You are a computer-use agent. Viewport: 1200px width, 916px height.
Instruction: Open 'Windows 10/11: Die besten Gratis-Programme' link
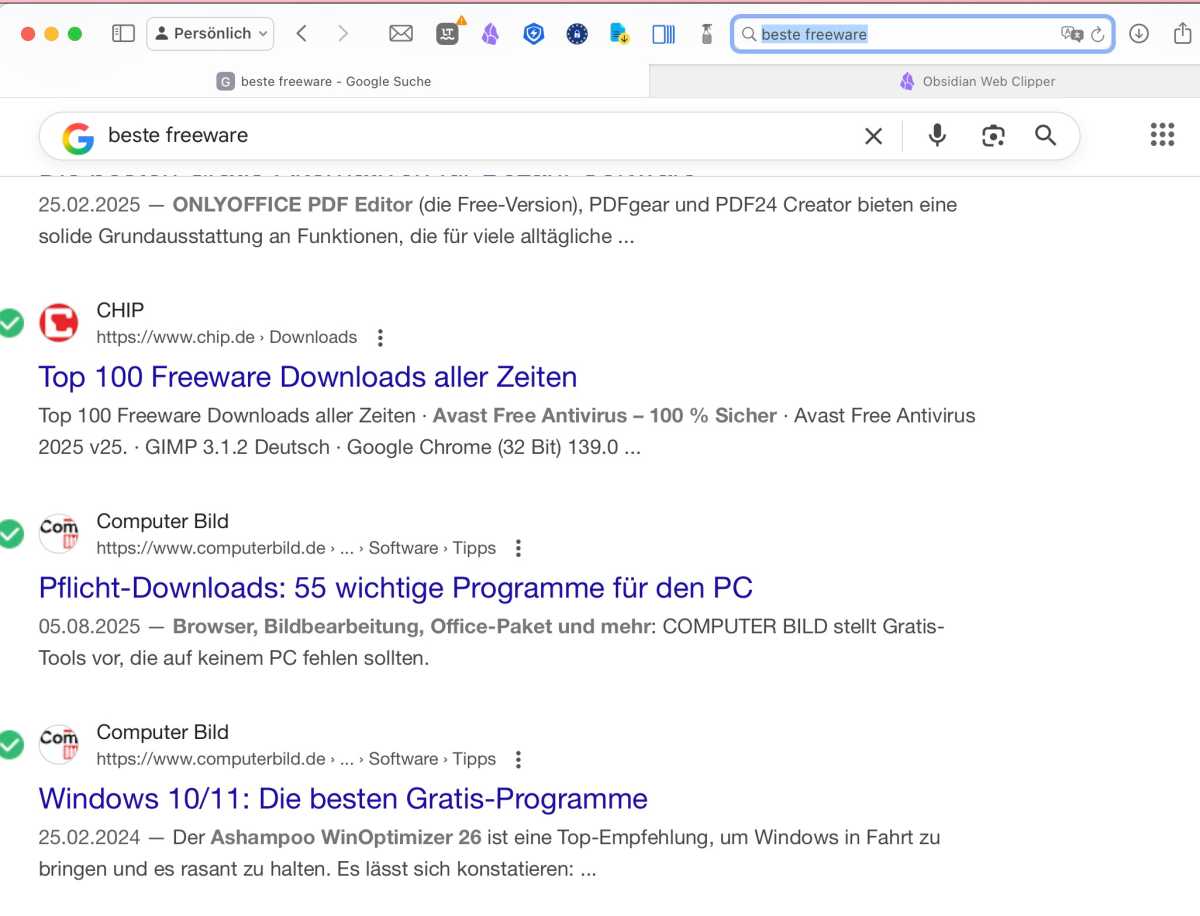(342, 799)
